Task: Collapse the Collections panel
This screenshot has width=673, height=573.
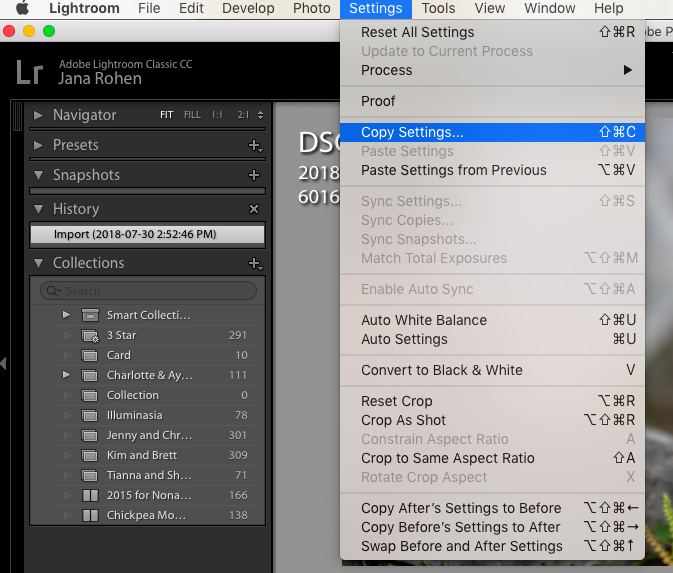Action: click(x=38, y=263)
